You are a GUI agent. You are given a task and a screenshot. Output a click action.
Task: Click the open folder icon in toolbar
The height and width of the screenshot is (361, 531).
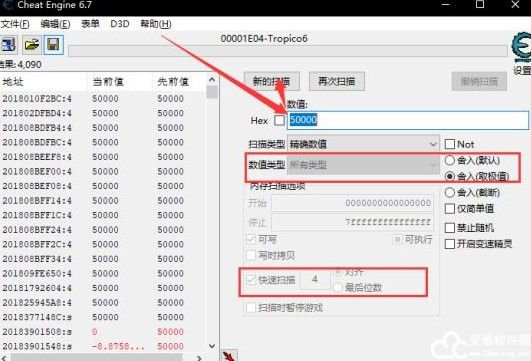point(31,45)
